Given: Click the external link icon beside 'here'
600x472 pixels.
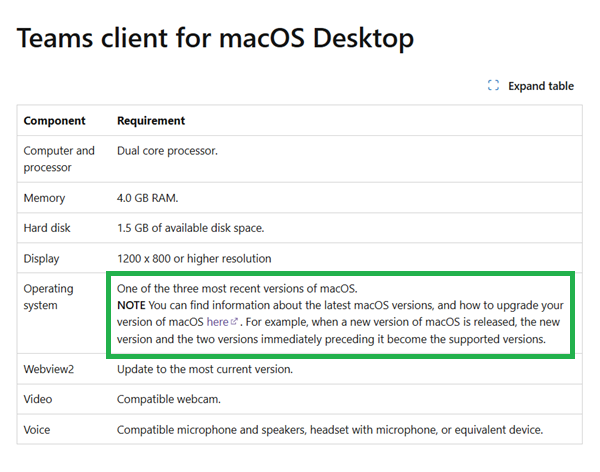Looking at the screenshot, I should coord(234,322).
